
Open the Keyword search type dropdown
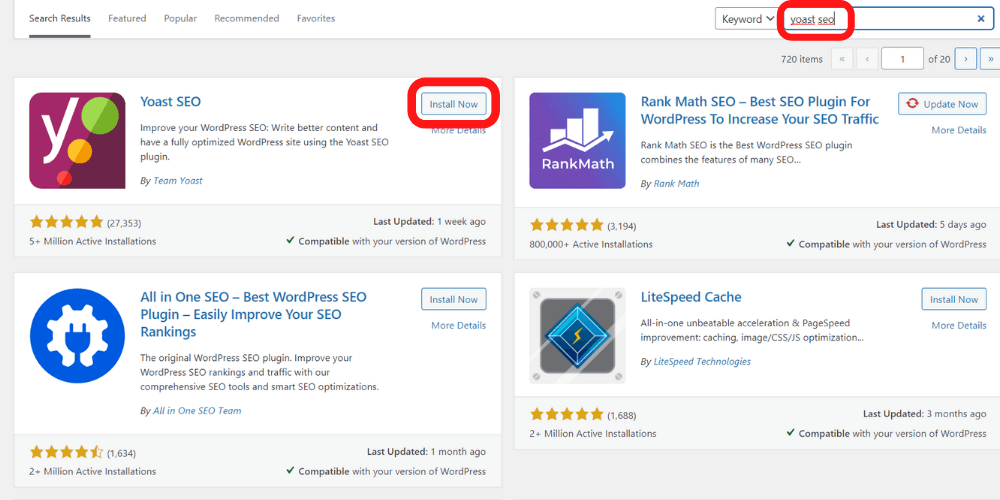(747, 19)
